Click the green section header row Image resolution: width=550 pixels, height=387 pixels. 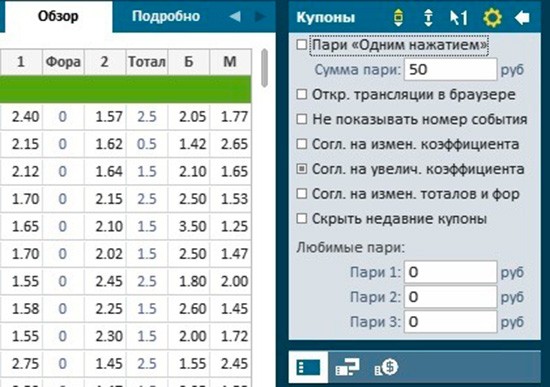point(126,89)
